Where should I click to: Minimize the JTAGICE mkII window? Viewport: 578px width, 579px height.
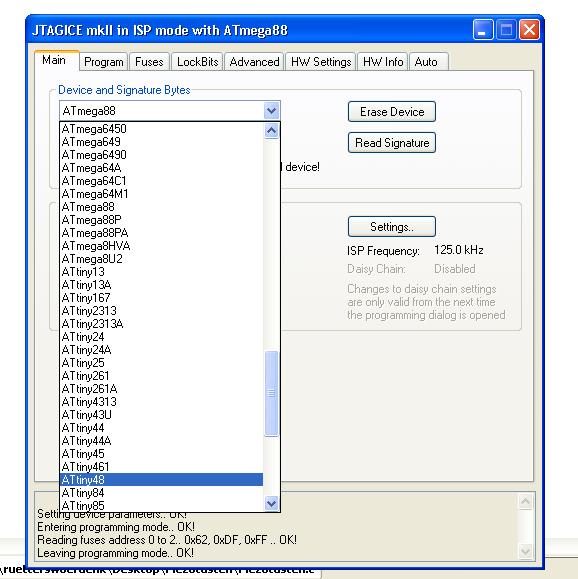483,30
